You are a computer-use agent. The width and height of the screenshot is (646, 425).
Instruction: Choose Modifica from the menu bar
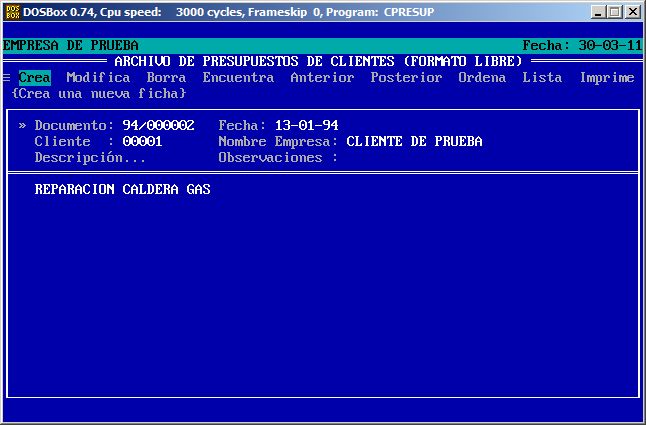pos(98,78)
